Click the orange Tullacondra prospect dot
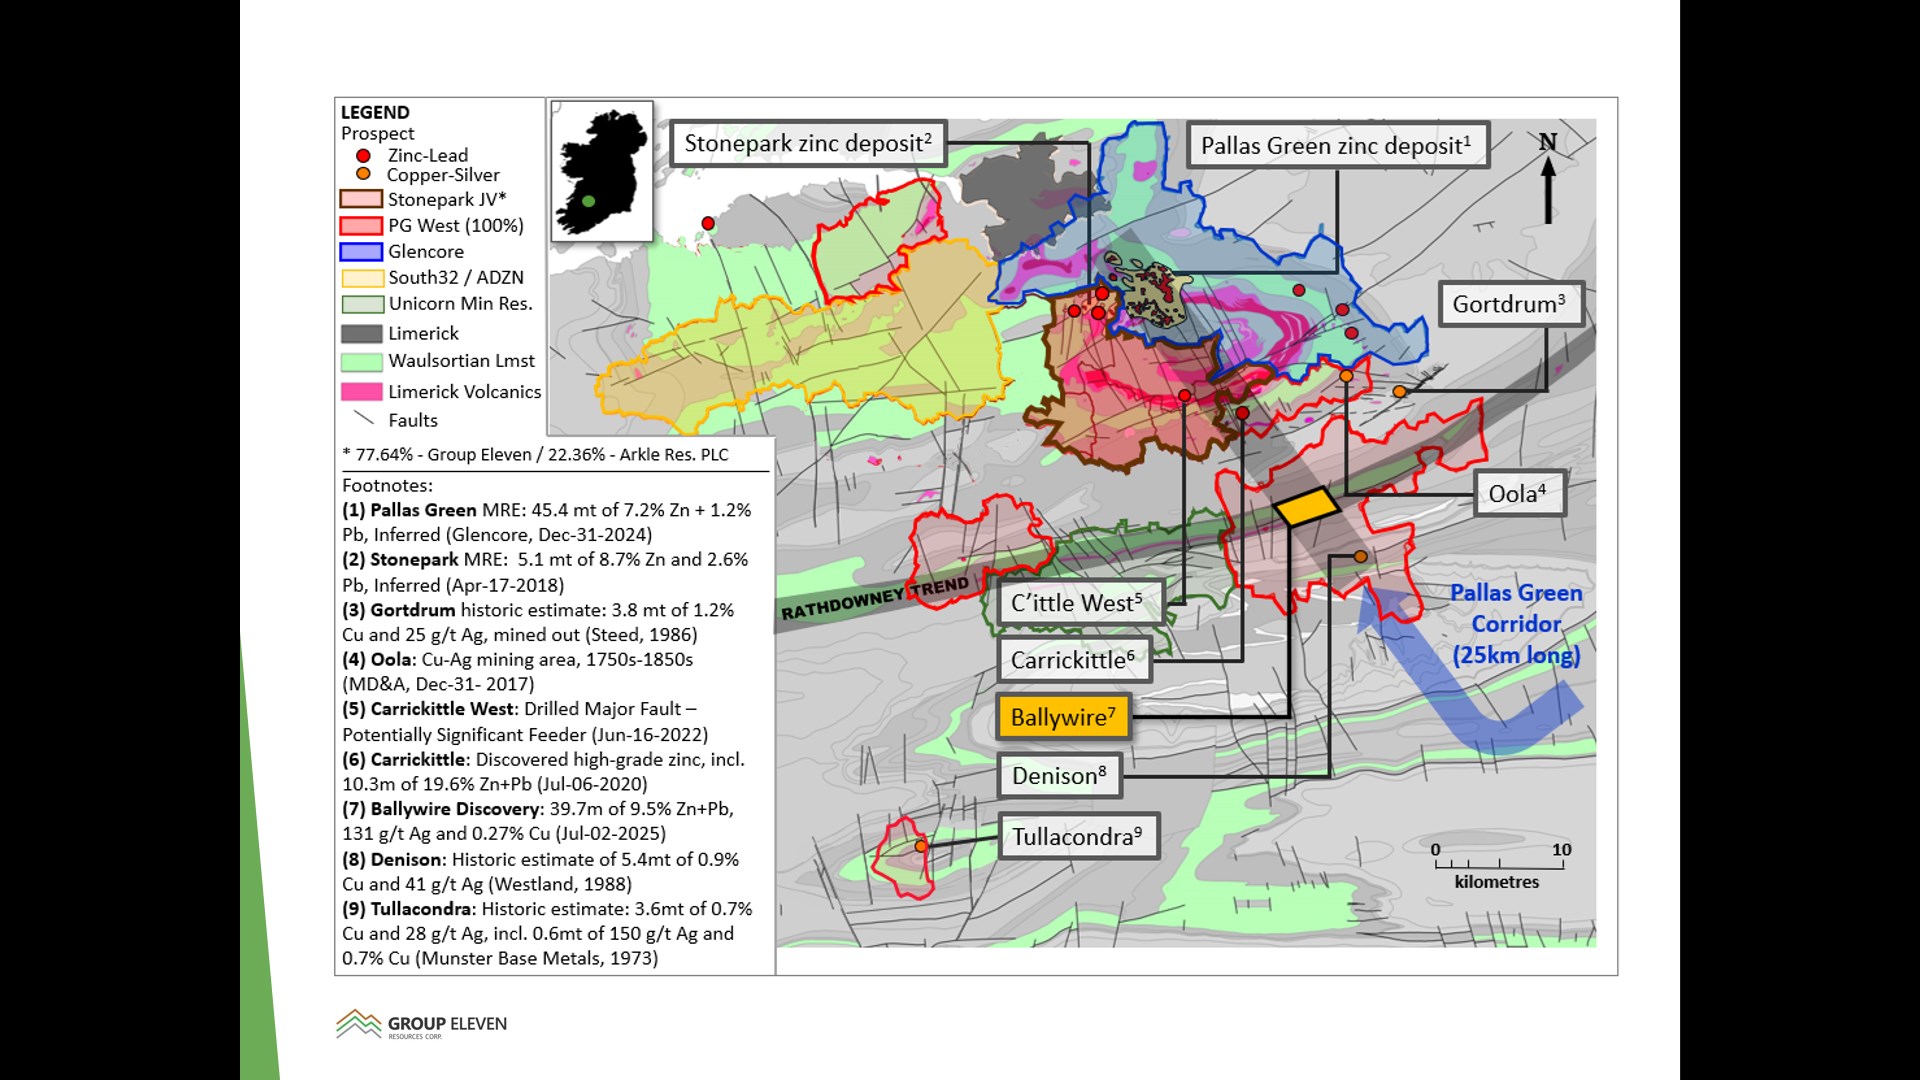Screen dimensions: 1920x1080 tap(921, 847)
